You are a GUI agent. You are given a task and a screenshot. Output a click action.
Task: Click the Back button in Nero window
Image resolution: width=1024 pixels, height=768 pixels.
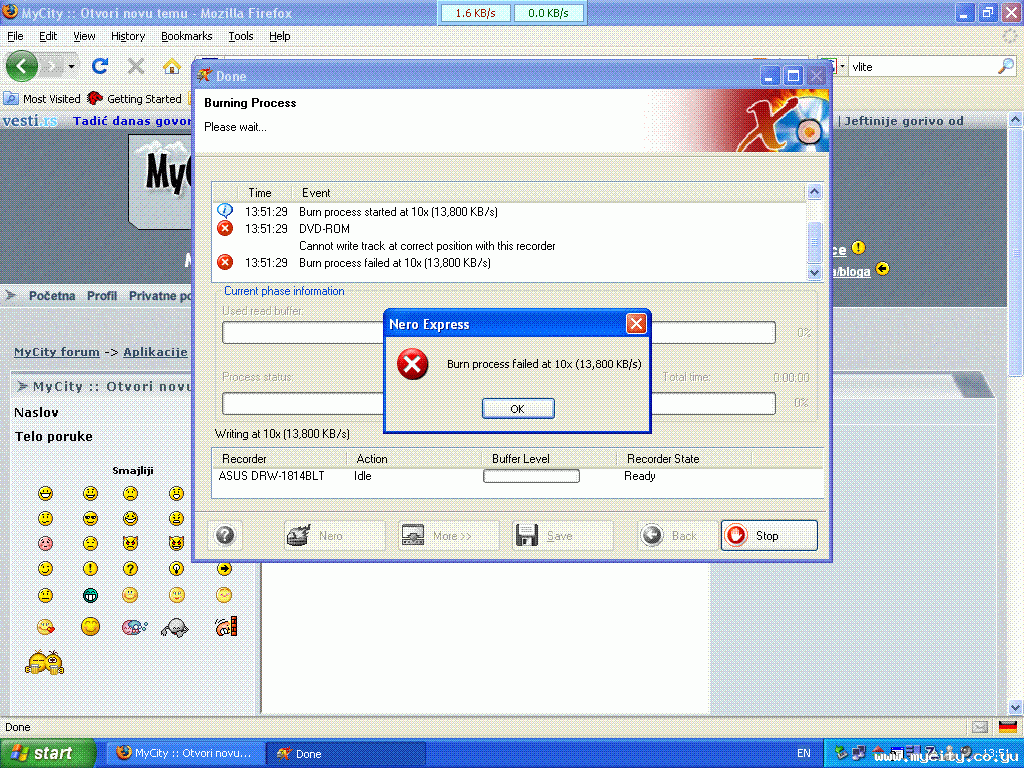(x=677, y=536)
